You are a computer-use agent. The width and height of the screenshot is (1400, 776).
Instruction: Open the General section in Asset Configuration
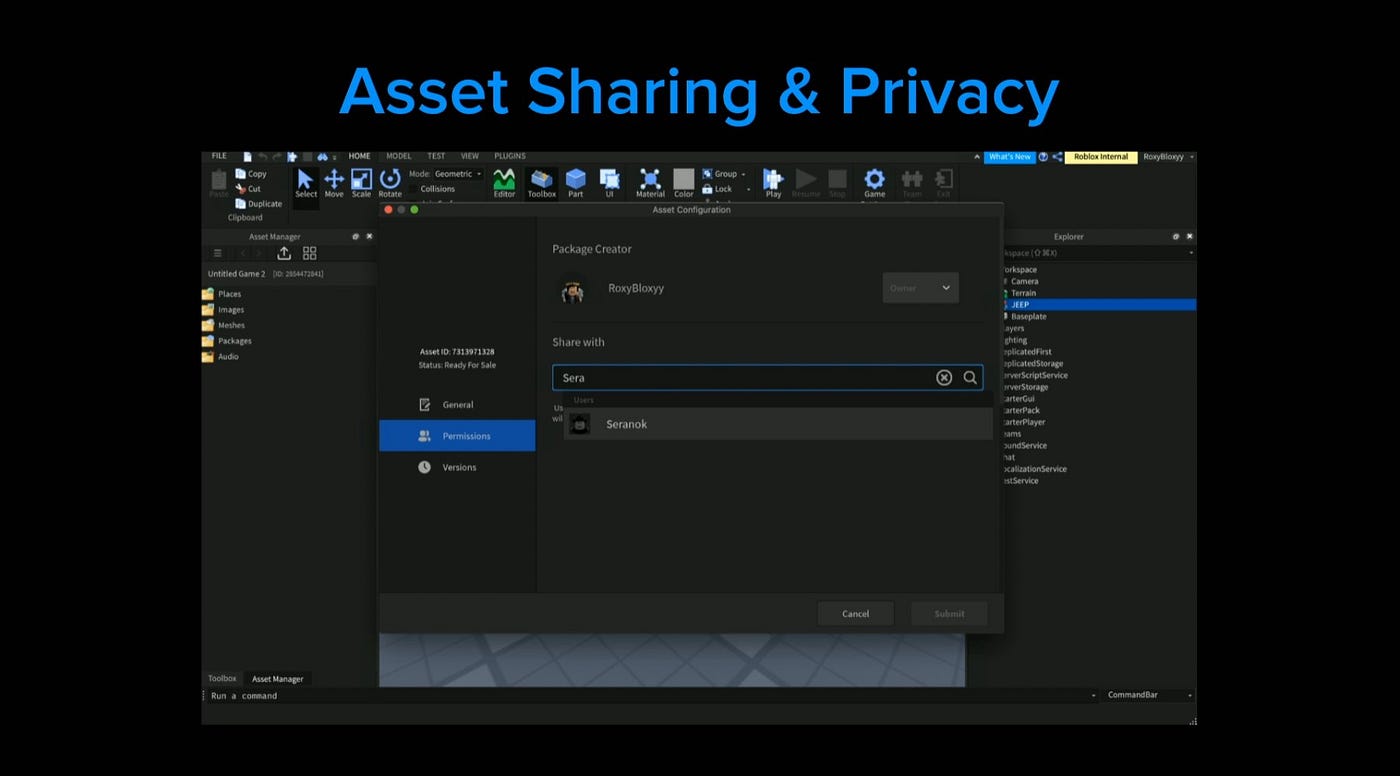click(x=457, y=405)
